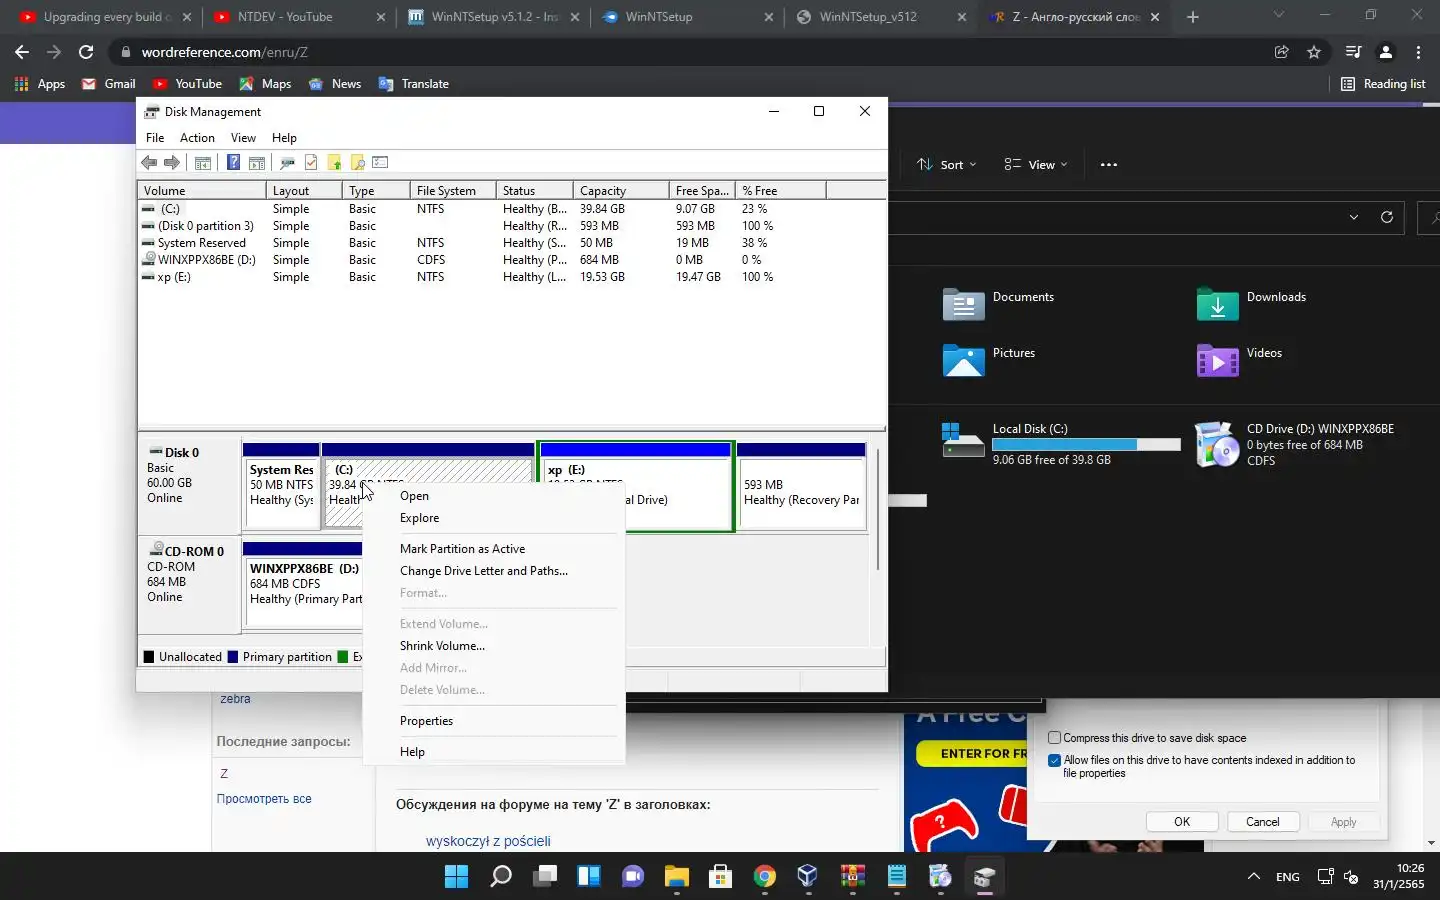Open Chrome three-dot menu
The width and height of the screenshot is (1440, 900).
1418,52
